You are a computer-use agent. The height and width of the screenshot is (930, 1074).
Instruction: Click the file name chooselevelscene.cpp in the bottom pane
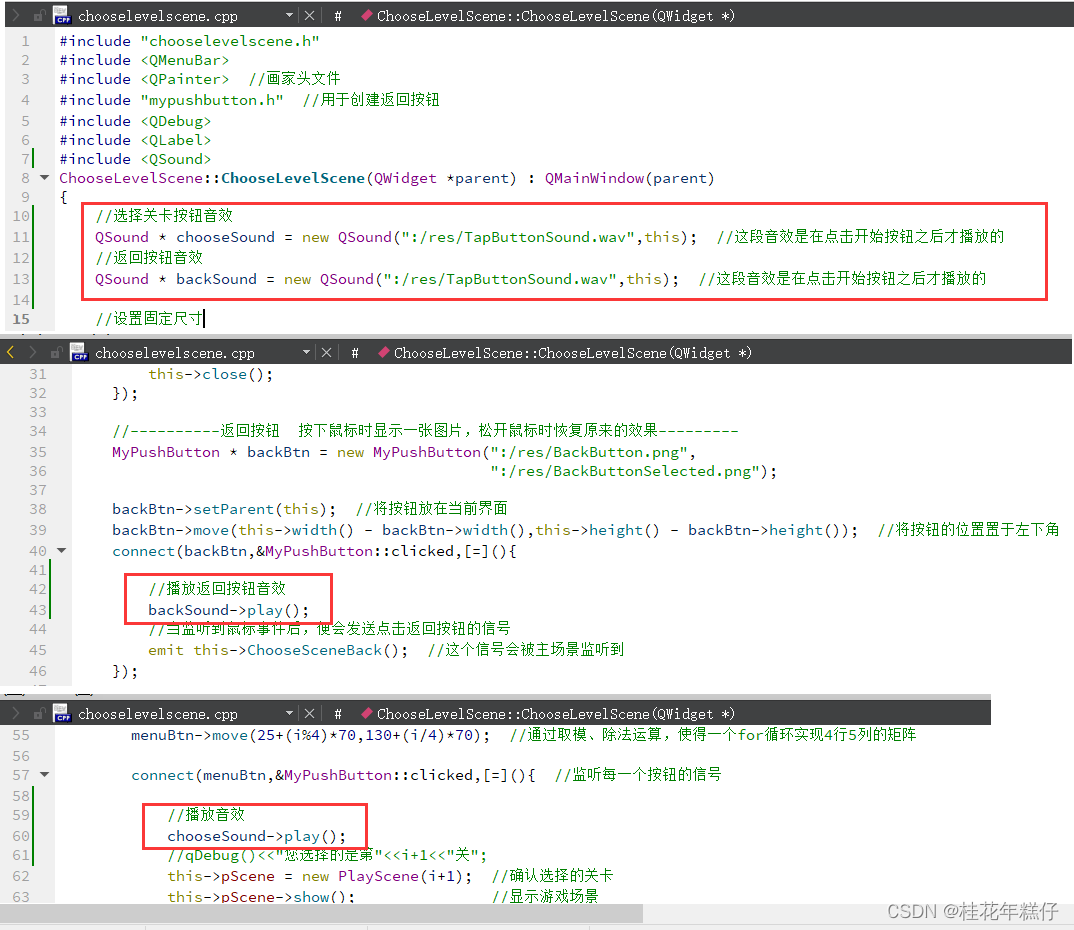point(158,714)
